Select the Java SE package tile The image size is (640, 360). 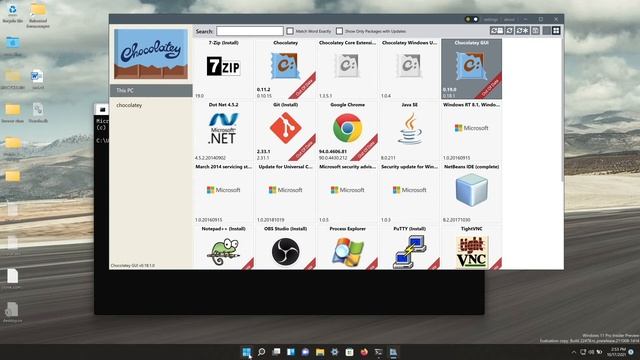(x=409, y=131)
